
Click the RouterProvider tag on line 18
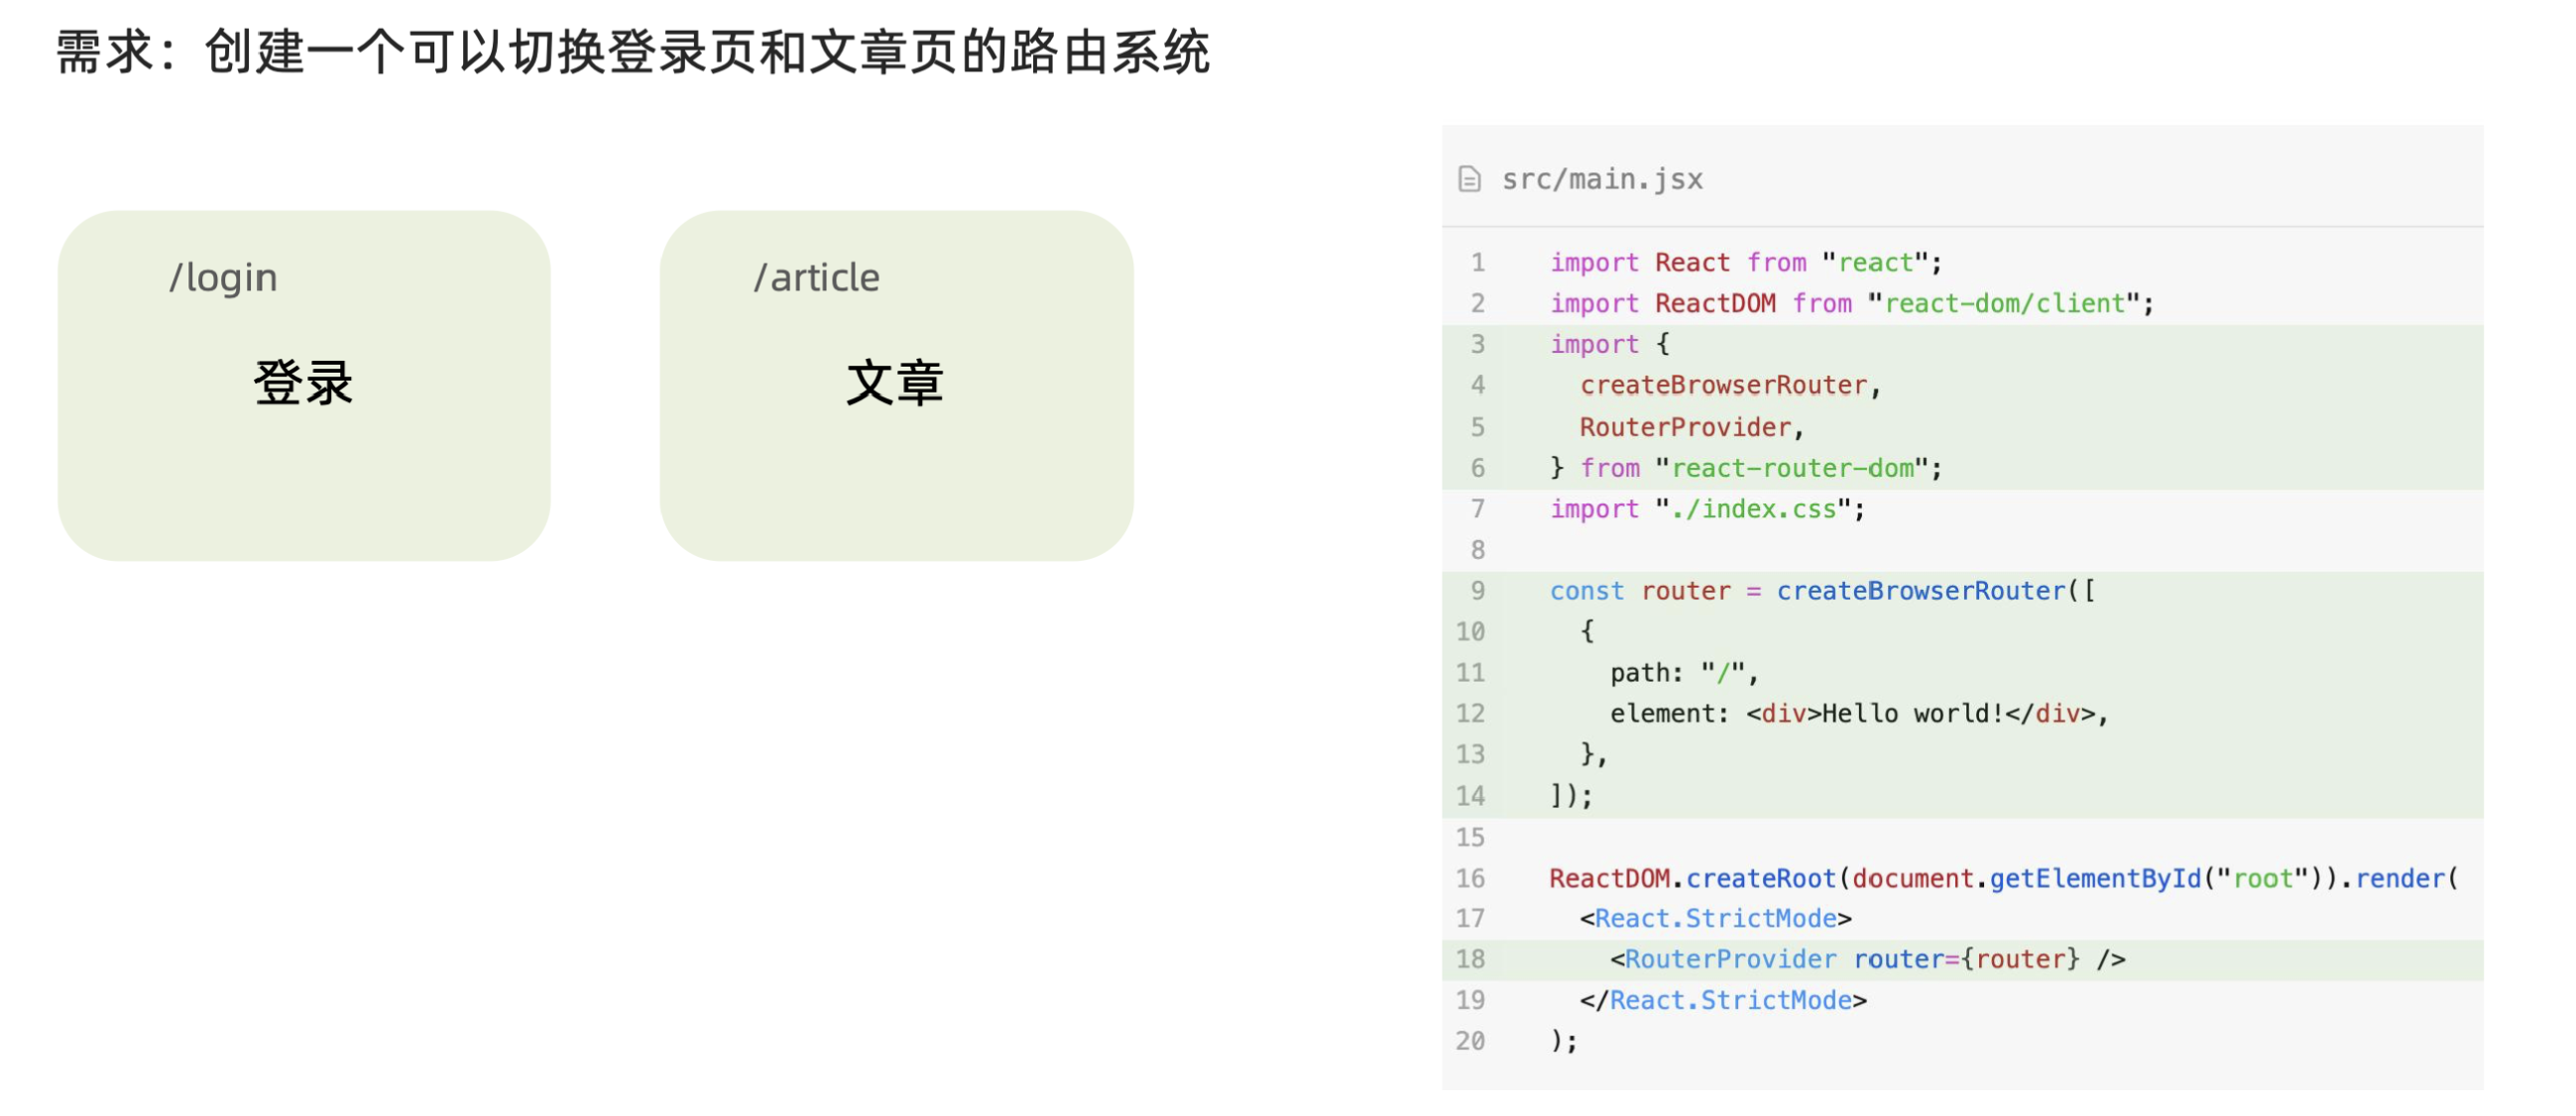(x=1730, y=959)
